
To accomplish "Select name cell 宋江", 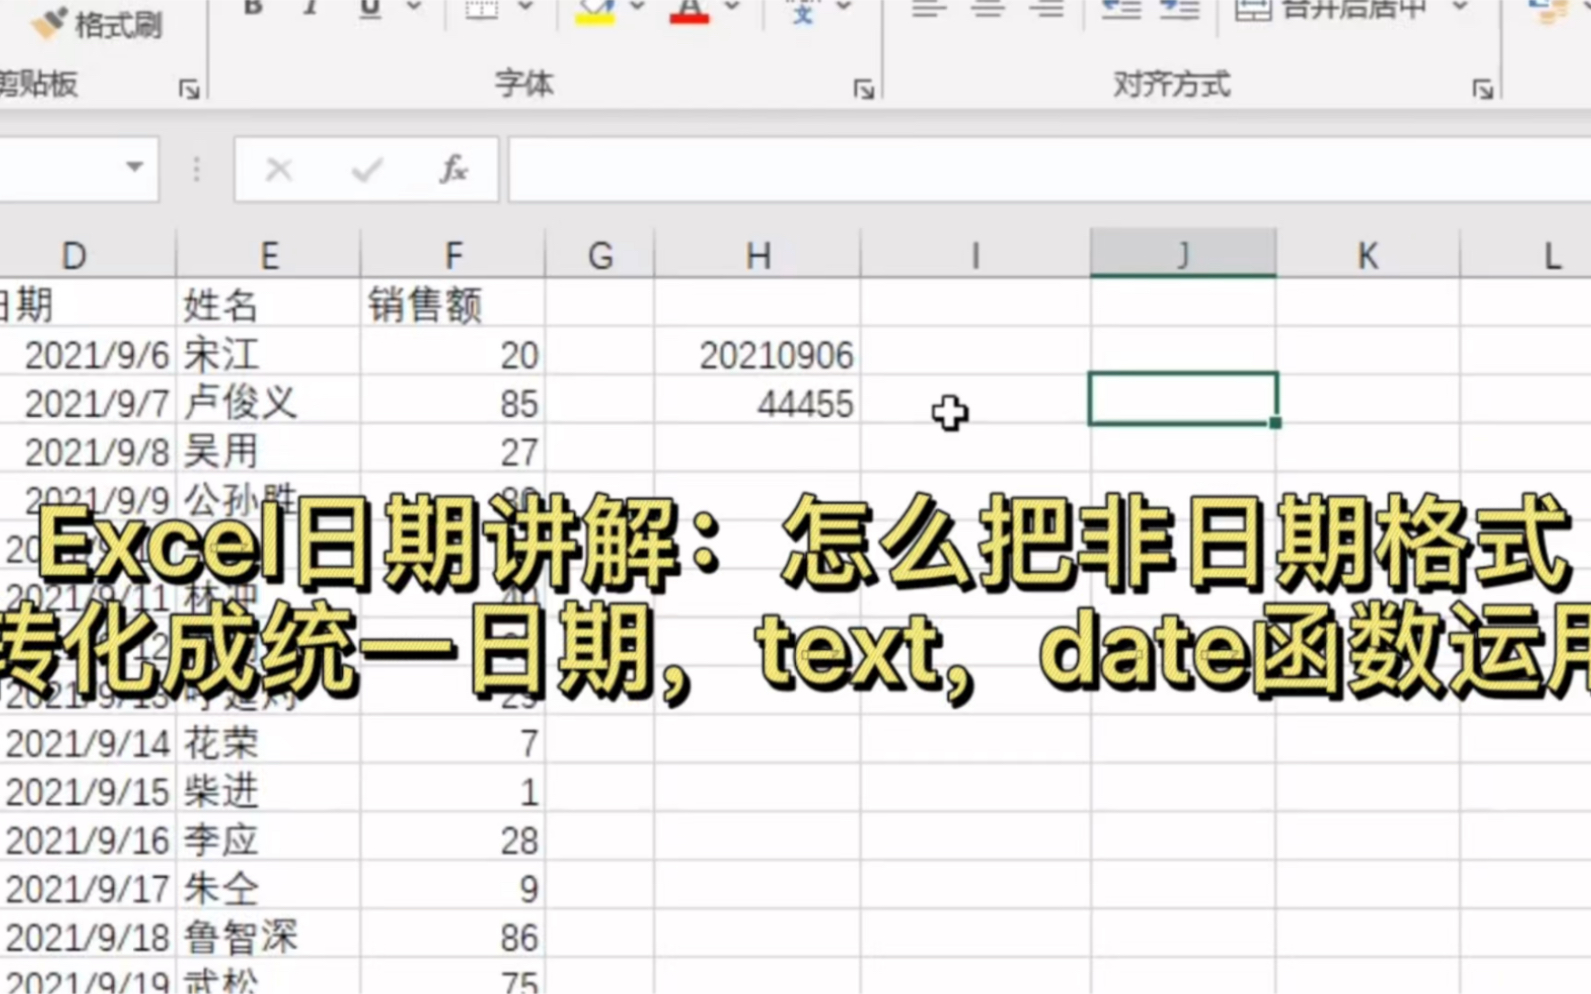I will pyautogui.click(x=269, y=354).
